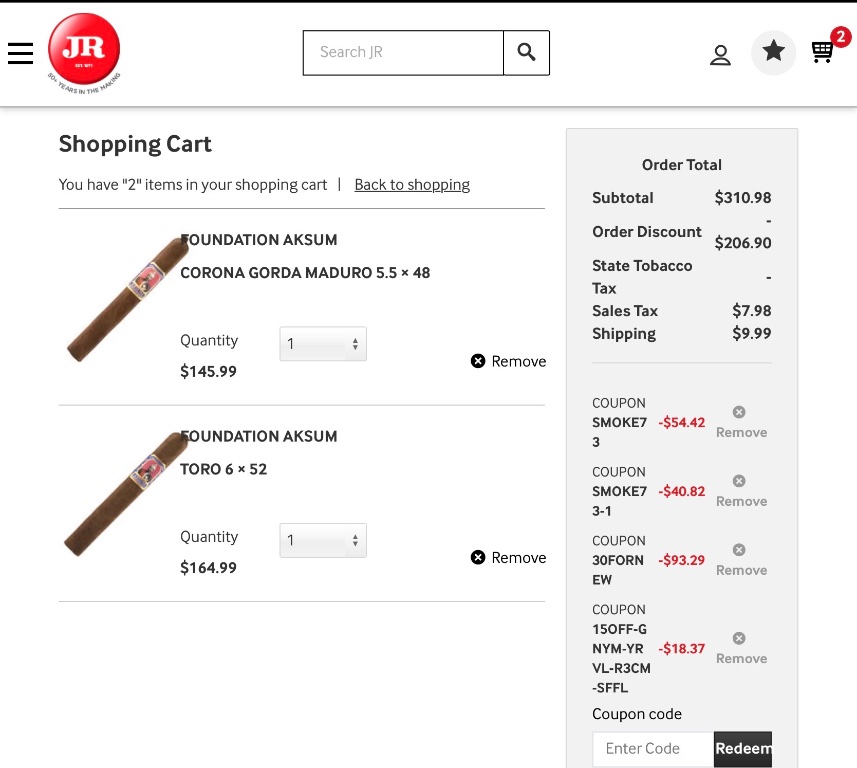Remove the SMOKE73 coupon
The width and height of the screenshot is (857, 768).
pos(740,423)
